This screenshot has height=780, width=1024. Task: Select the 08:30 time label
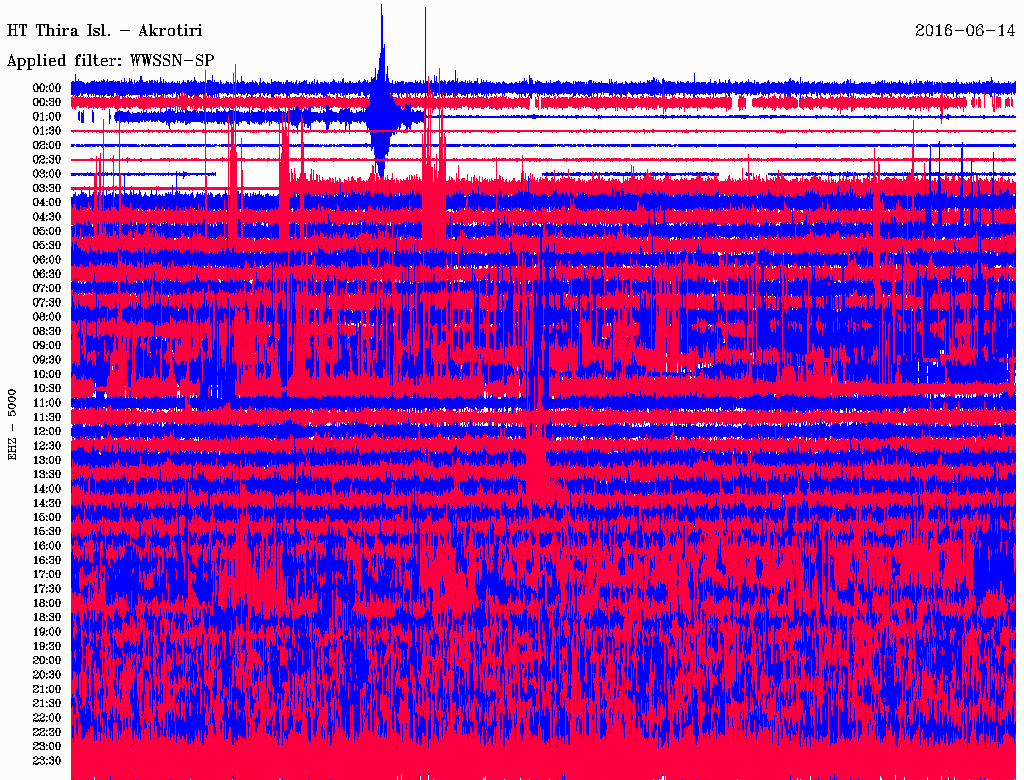pos(47,331)
